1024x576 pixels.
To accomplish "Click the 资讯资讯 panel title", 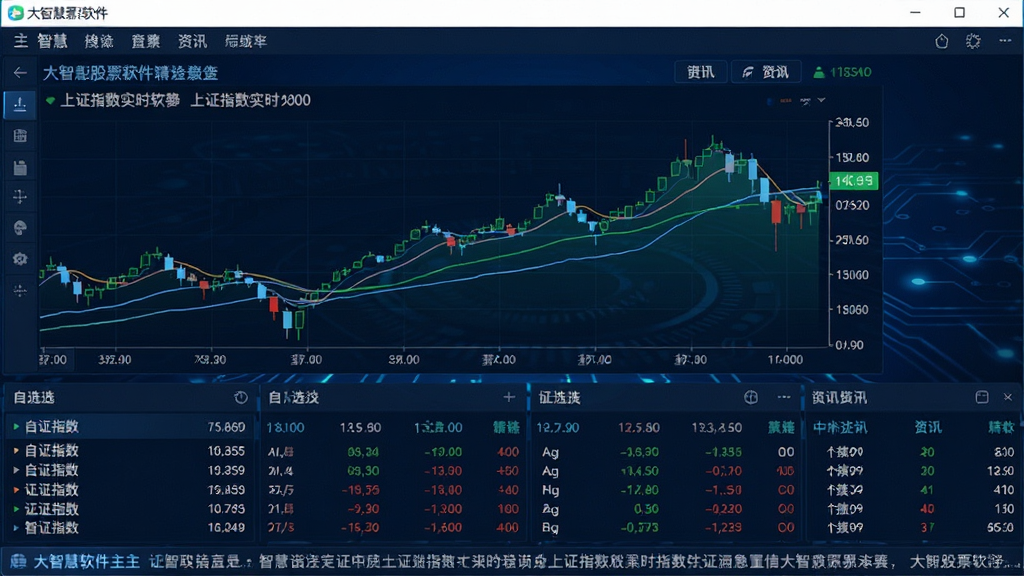I will 839,397.
